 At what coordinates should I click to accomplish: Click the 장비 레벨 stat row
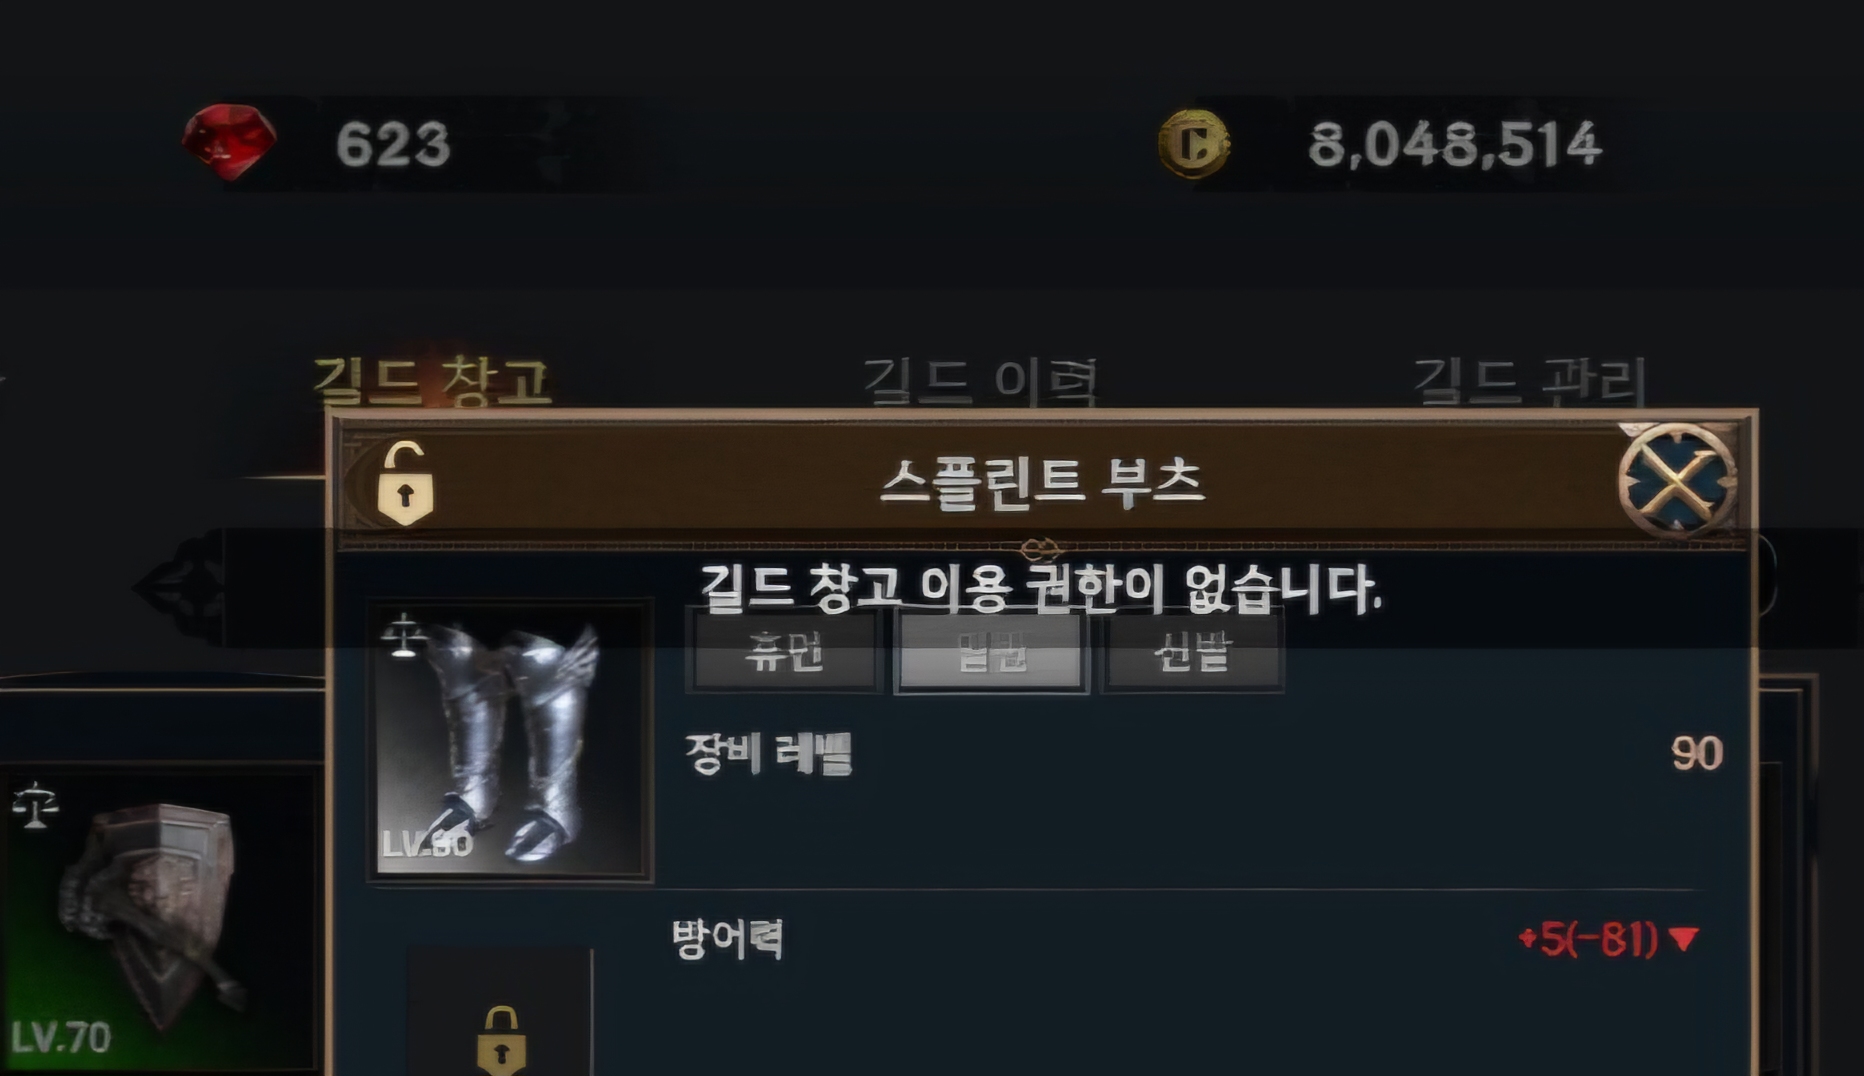click(x=1204, y=754)
